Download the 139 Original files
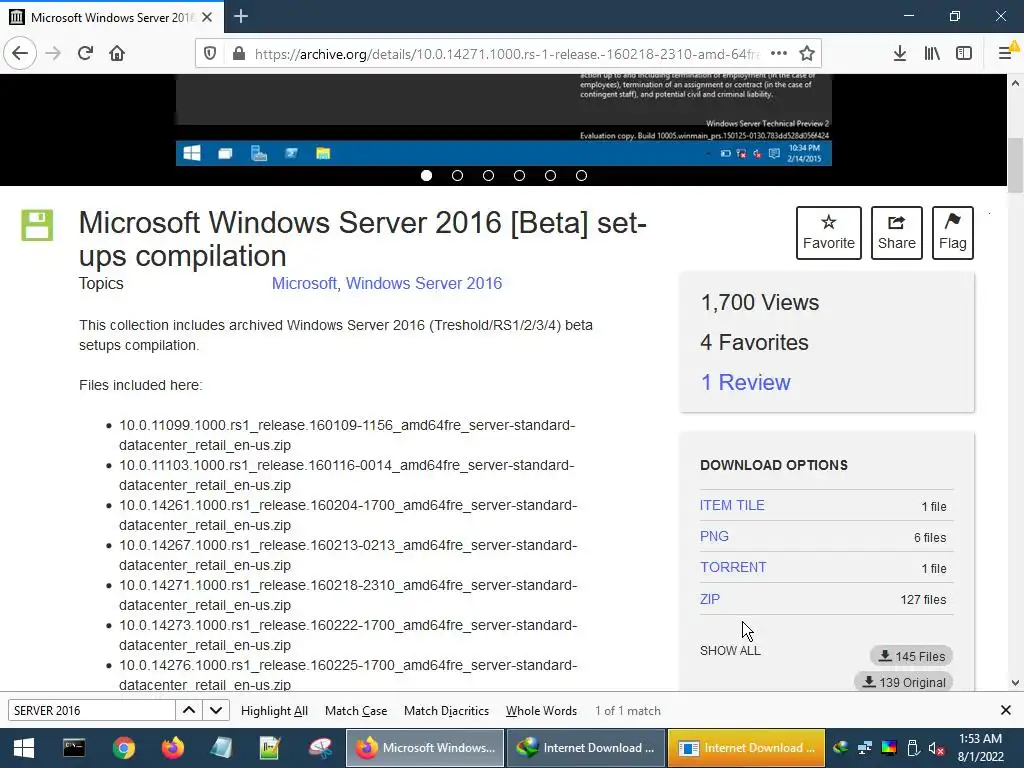The height and width of the screenshot is (768, 1024). [x=904, y=682]
